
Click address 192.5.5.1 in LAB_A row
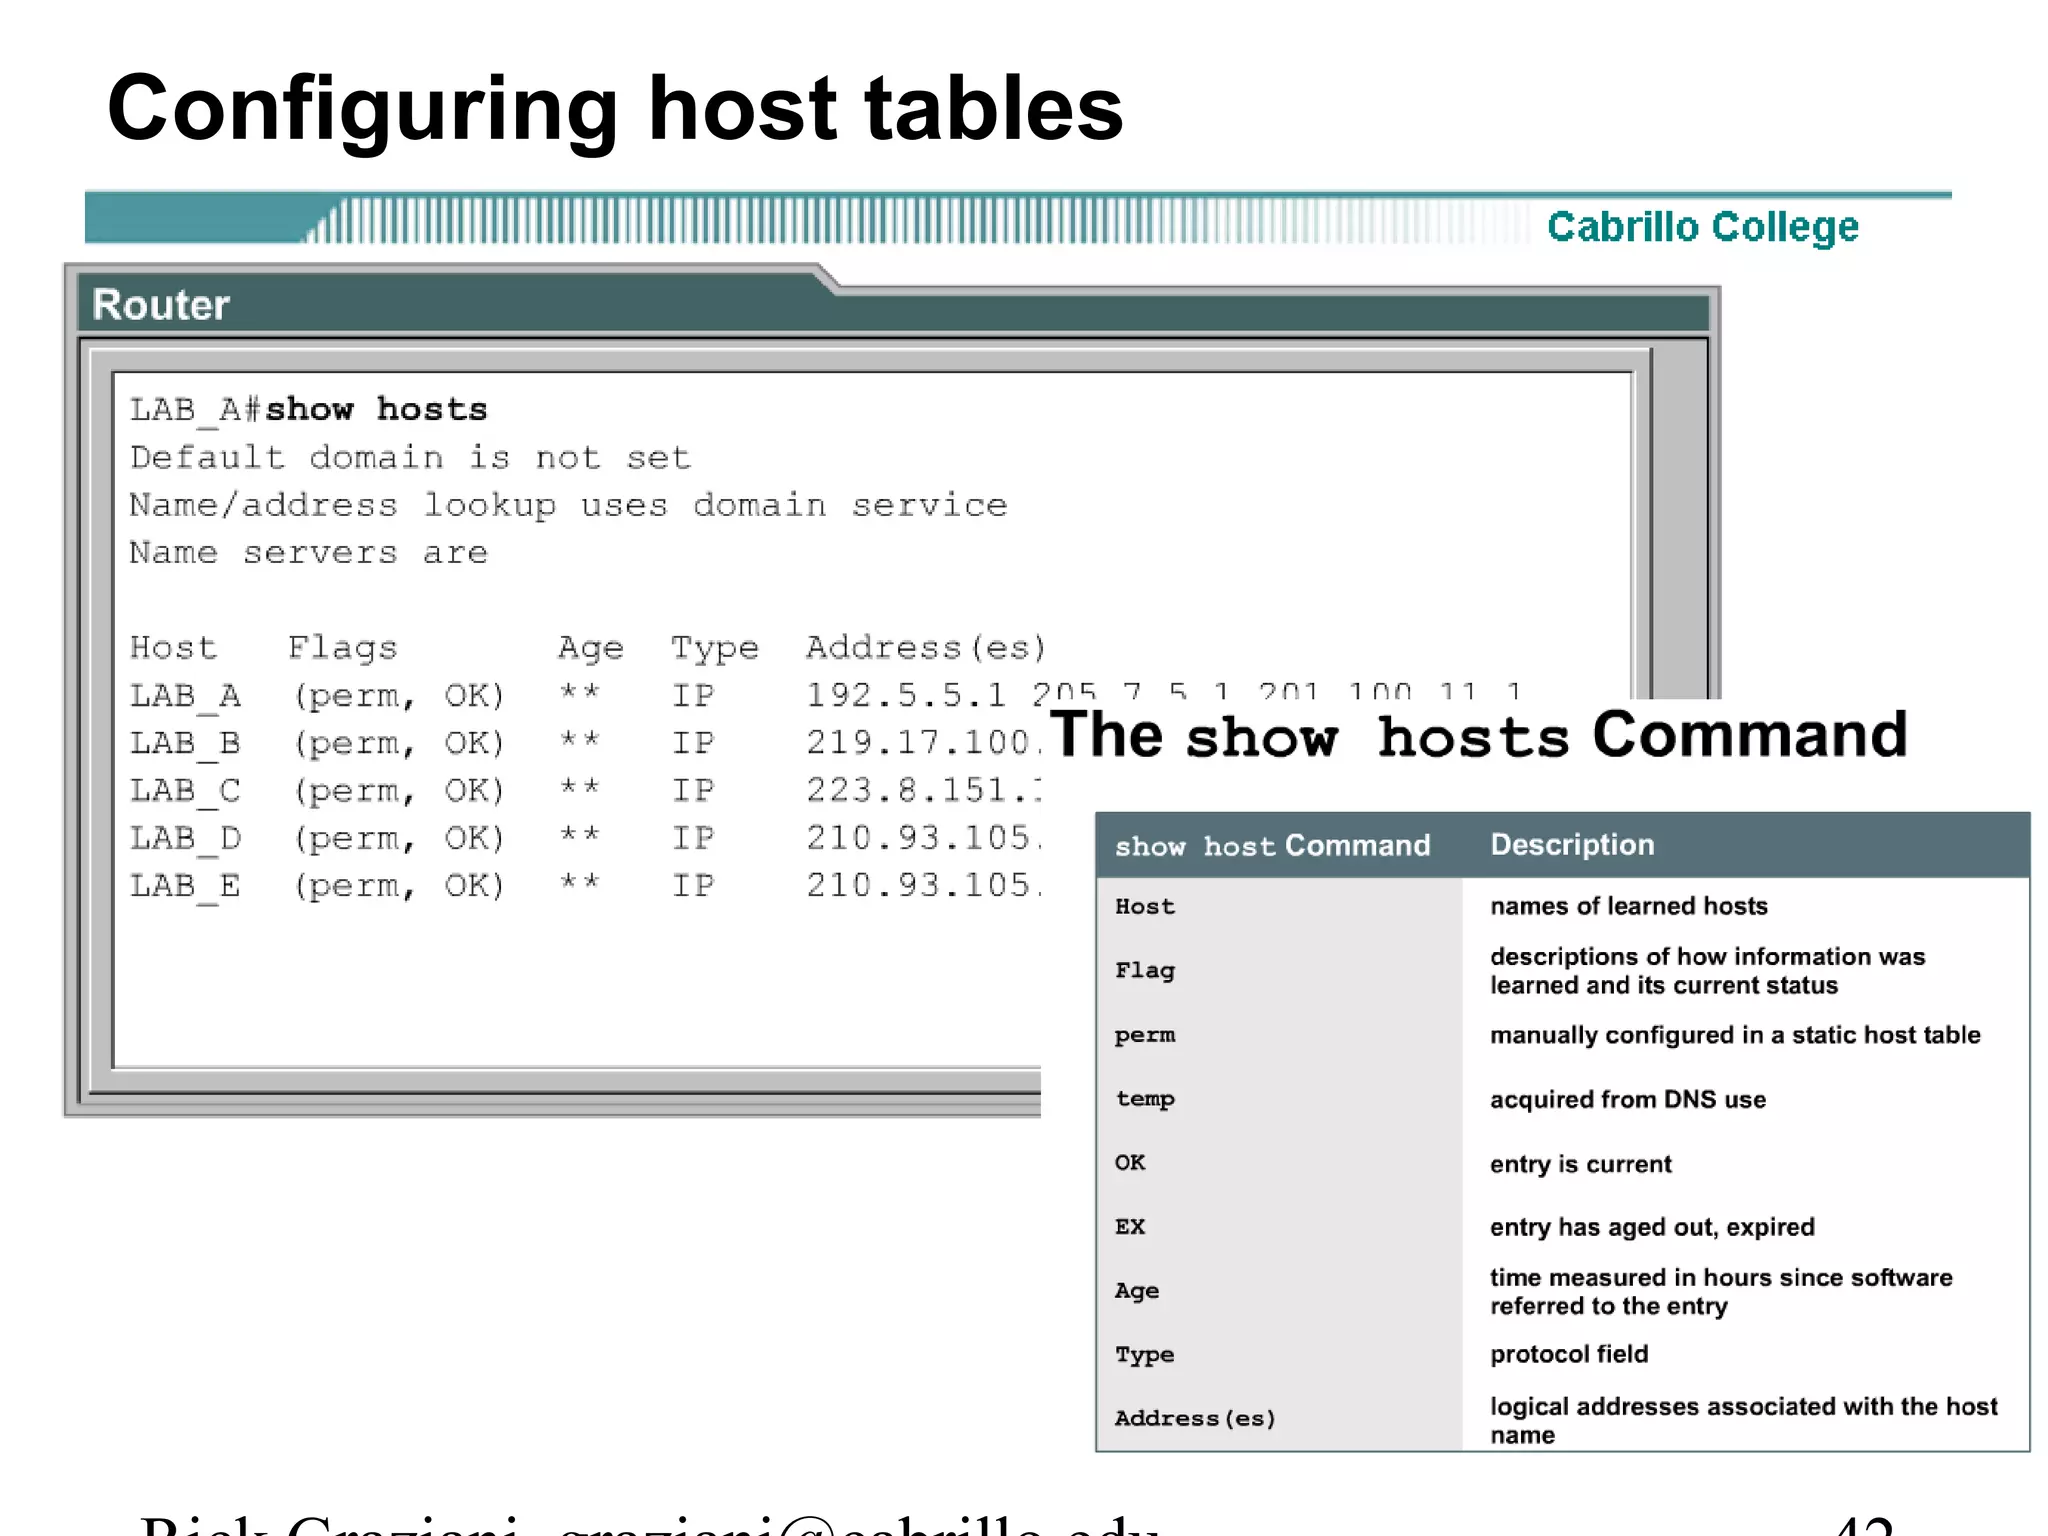pyautogui.click(x=905, y=695)
